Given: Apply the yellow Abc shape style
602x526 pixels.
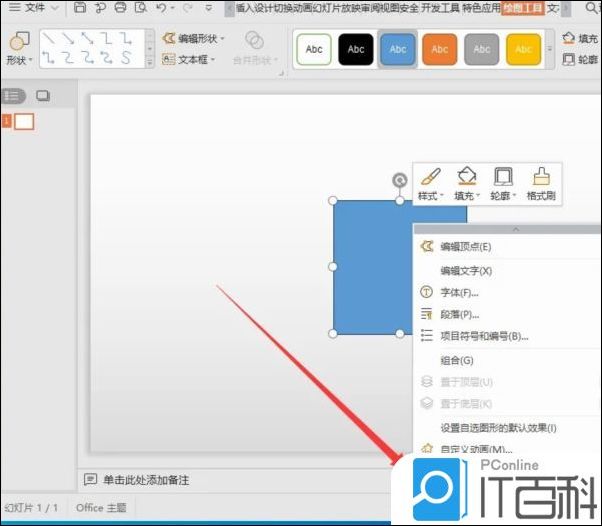Looking at the screenshot, I should (x=523, y=49).
